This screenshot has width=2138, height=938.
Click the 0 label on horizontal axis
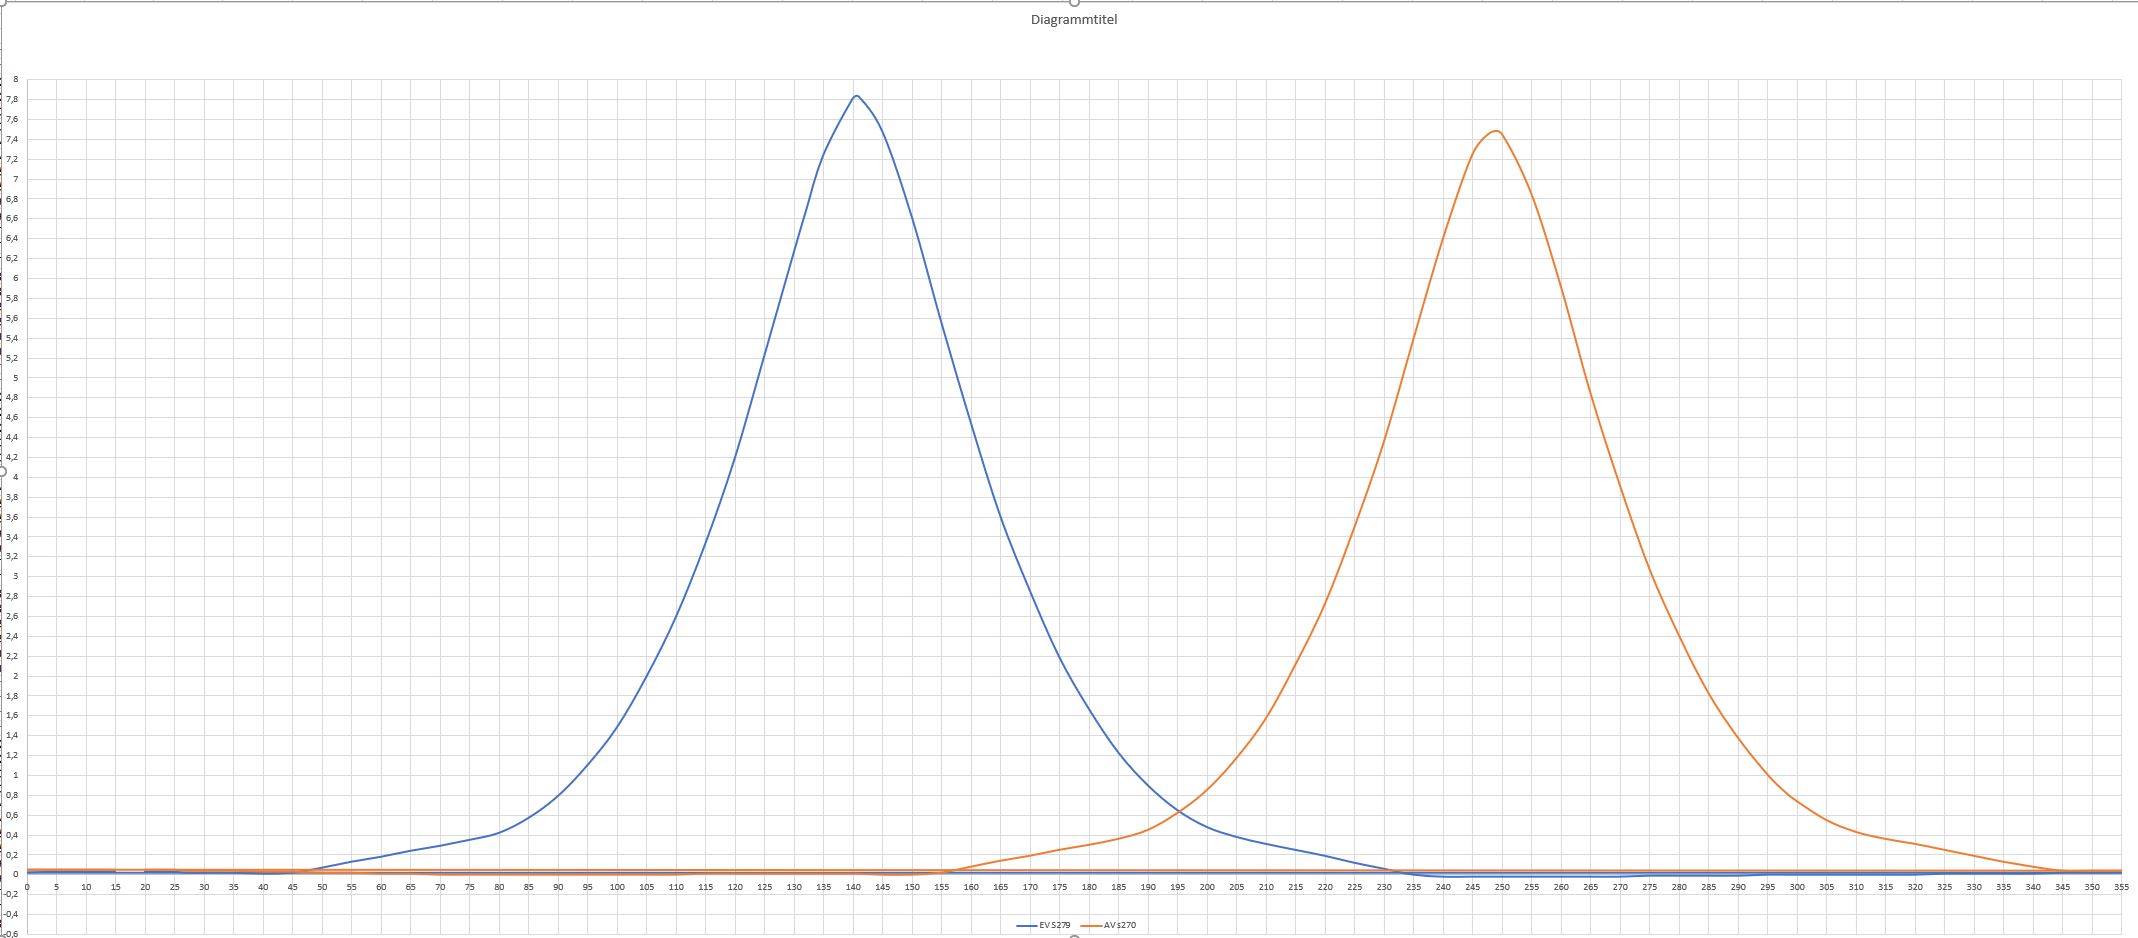click(27, 887)
